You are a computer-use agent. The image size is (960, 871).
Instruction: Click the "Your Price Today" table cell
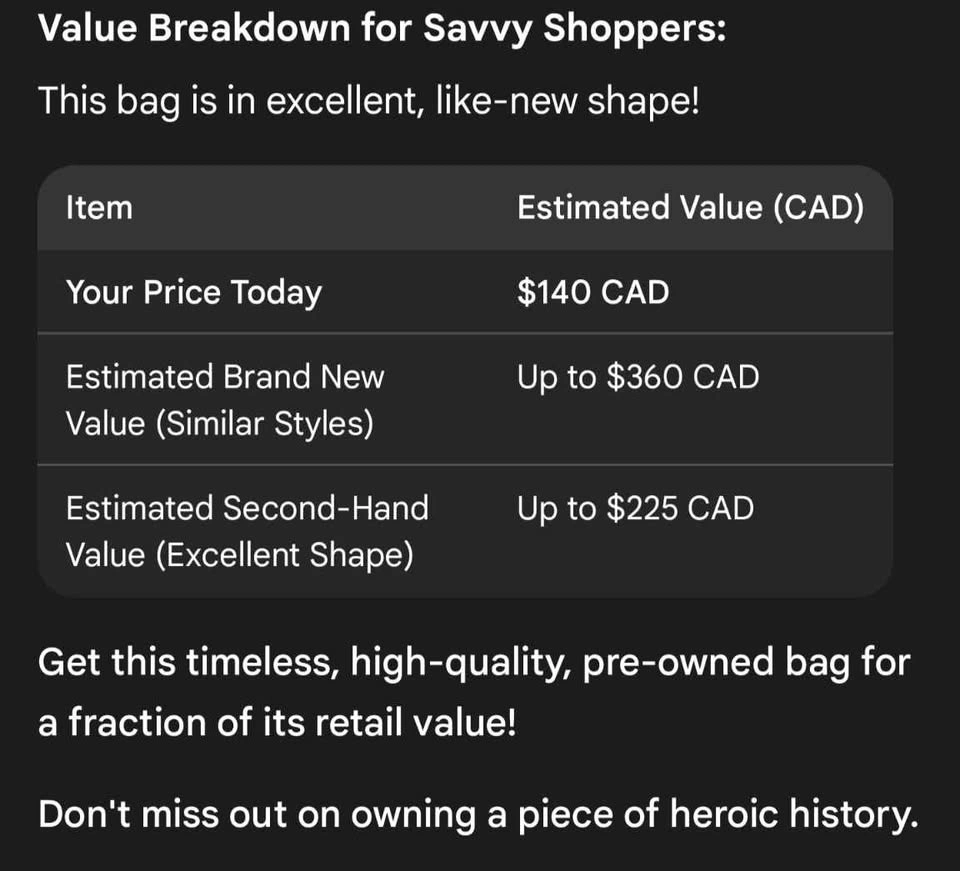click(x=194, y=292)
